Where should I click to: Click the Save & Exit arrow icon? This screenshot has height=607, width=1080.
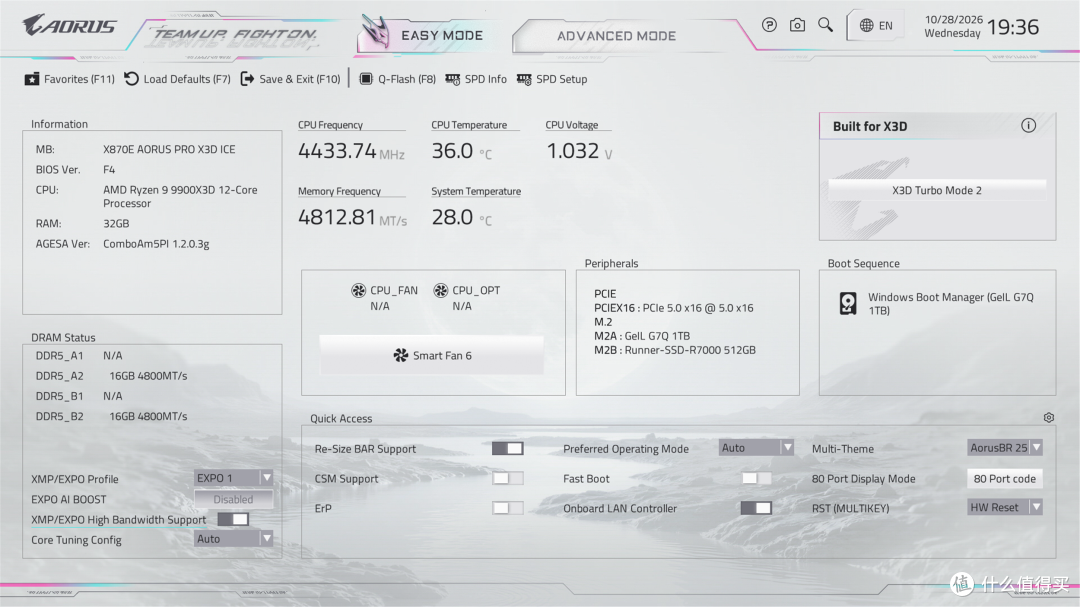(247, 79)
